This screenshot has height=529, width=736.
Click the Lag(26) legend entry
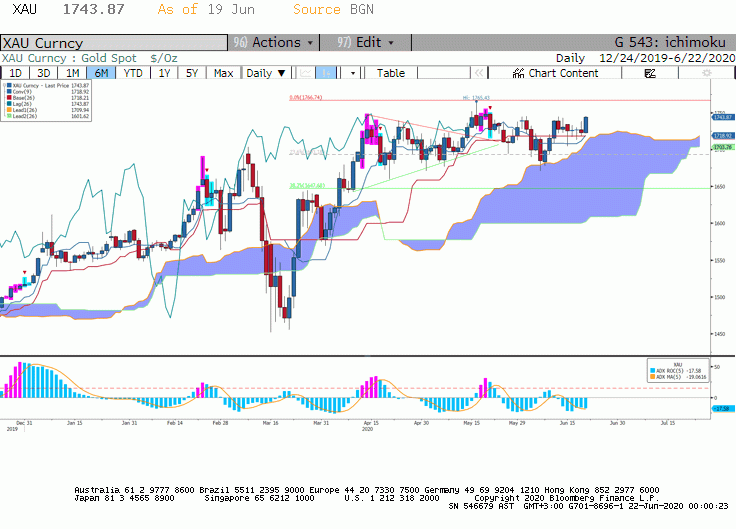tap(46, 104)
